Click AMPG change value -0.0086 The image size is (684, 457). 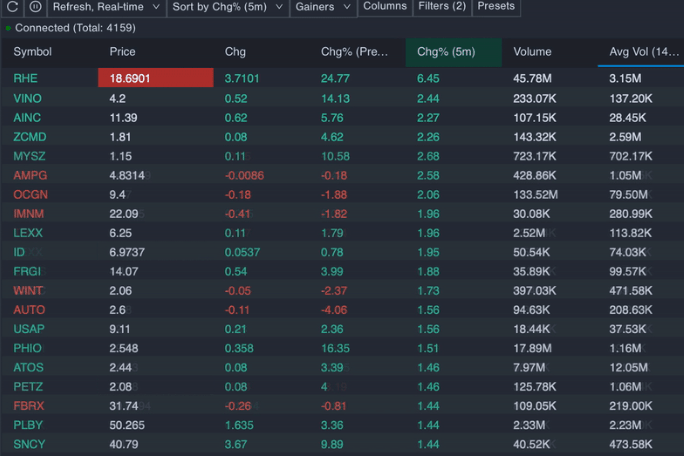[244, 175]
